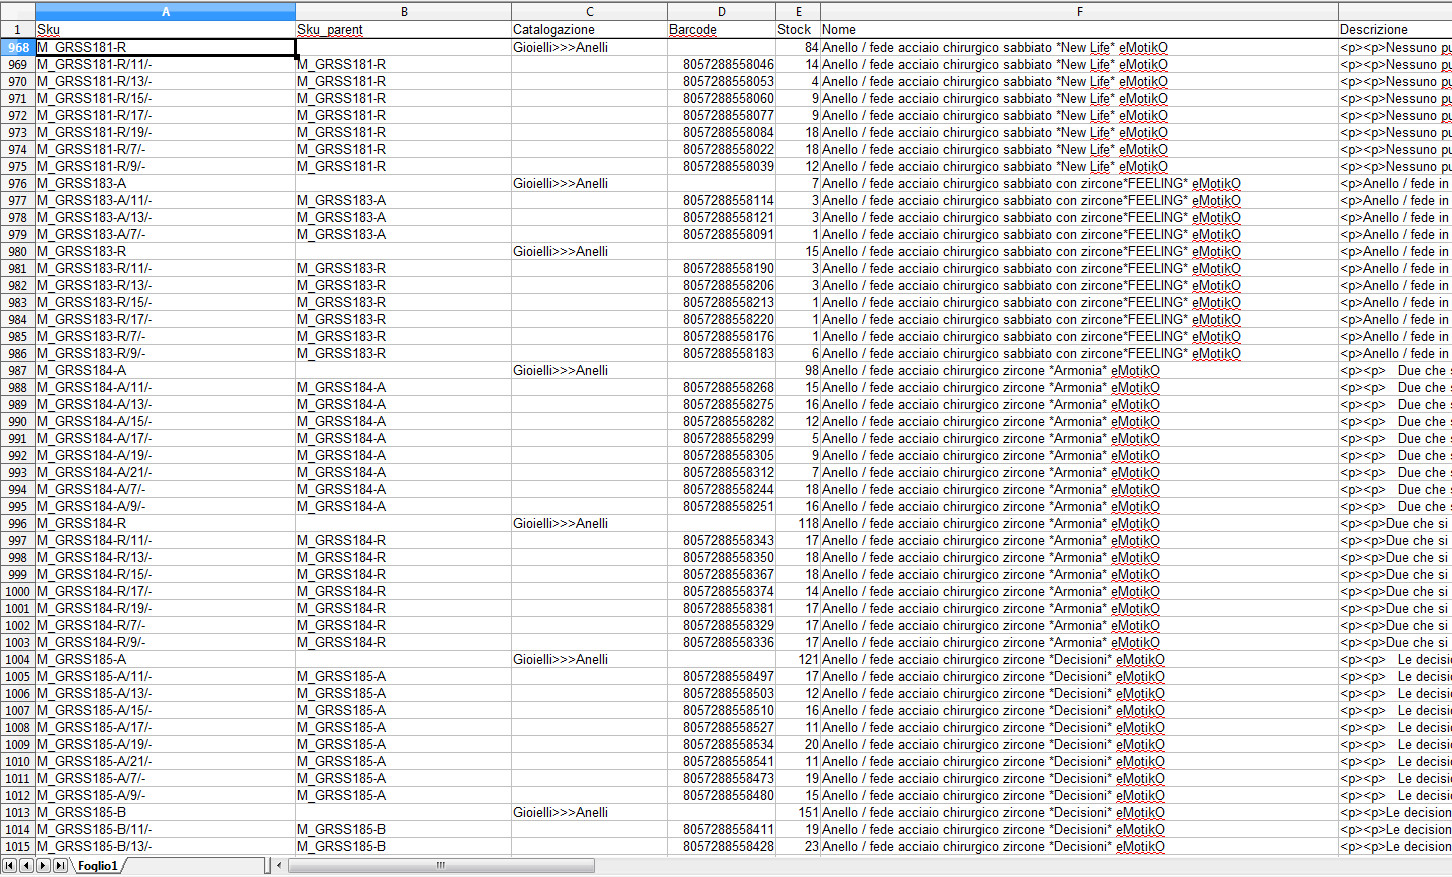Click the horizontal scrollbar thumb
Screen dimensions: 1452x877
[440, 866]
